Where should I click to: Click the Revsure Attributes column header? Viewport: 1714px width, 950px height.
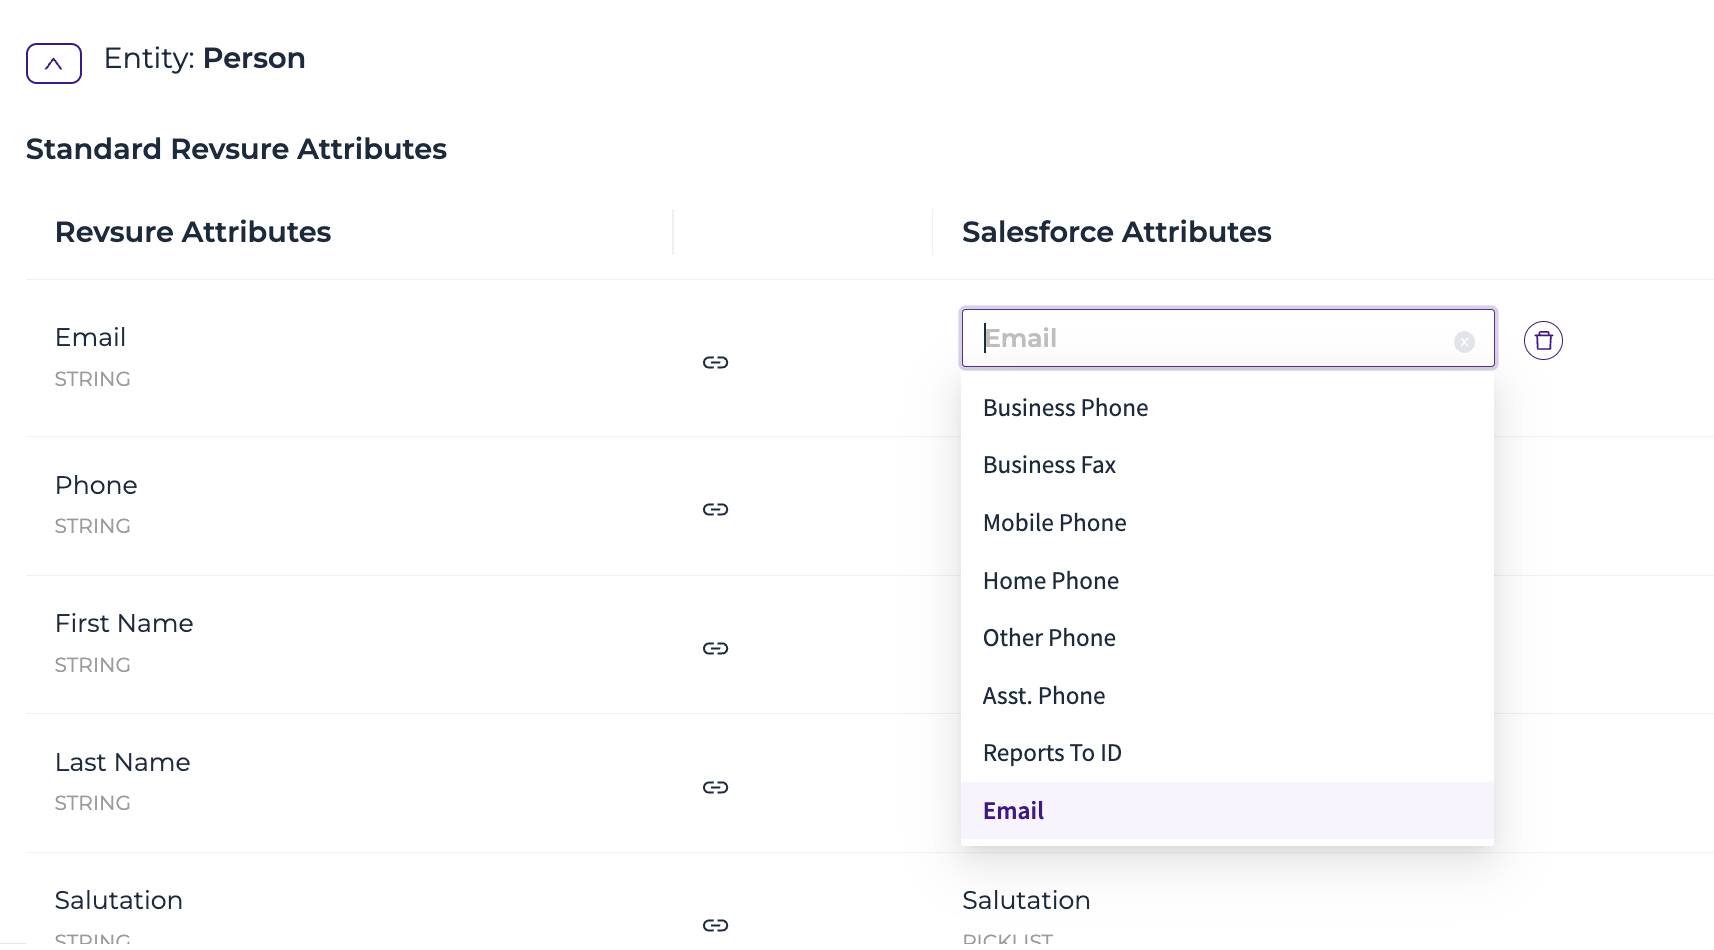point(193,232)
